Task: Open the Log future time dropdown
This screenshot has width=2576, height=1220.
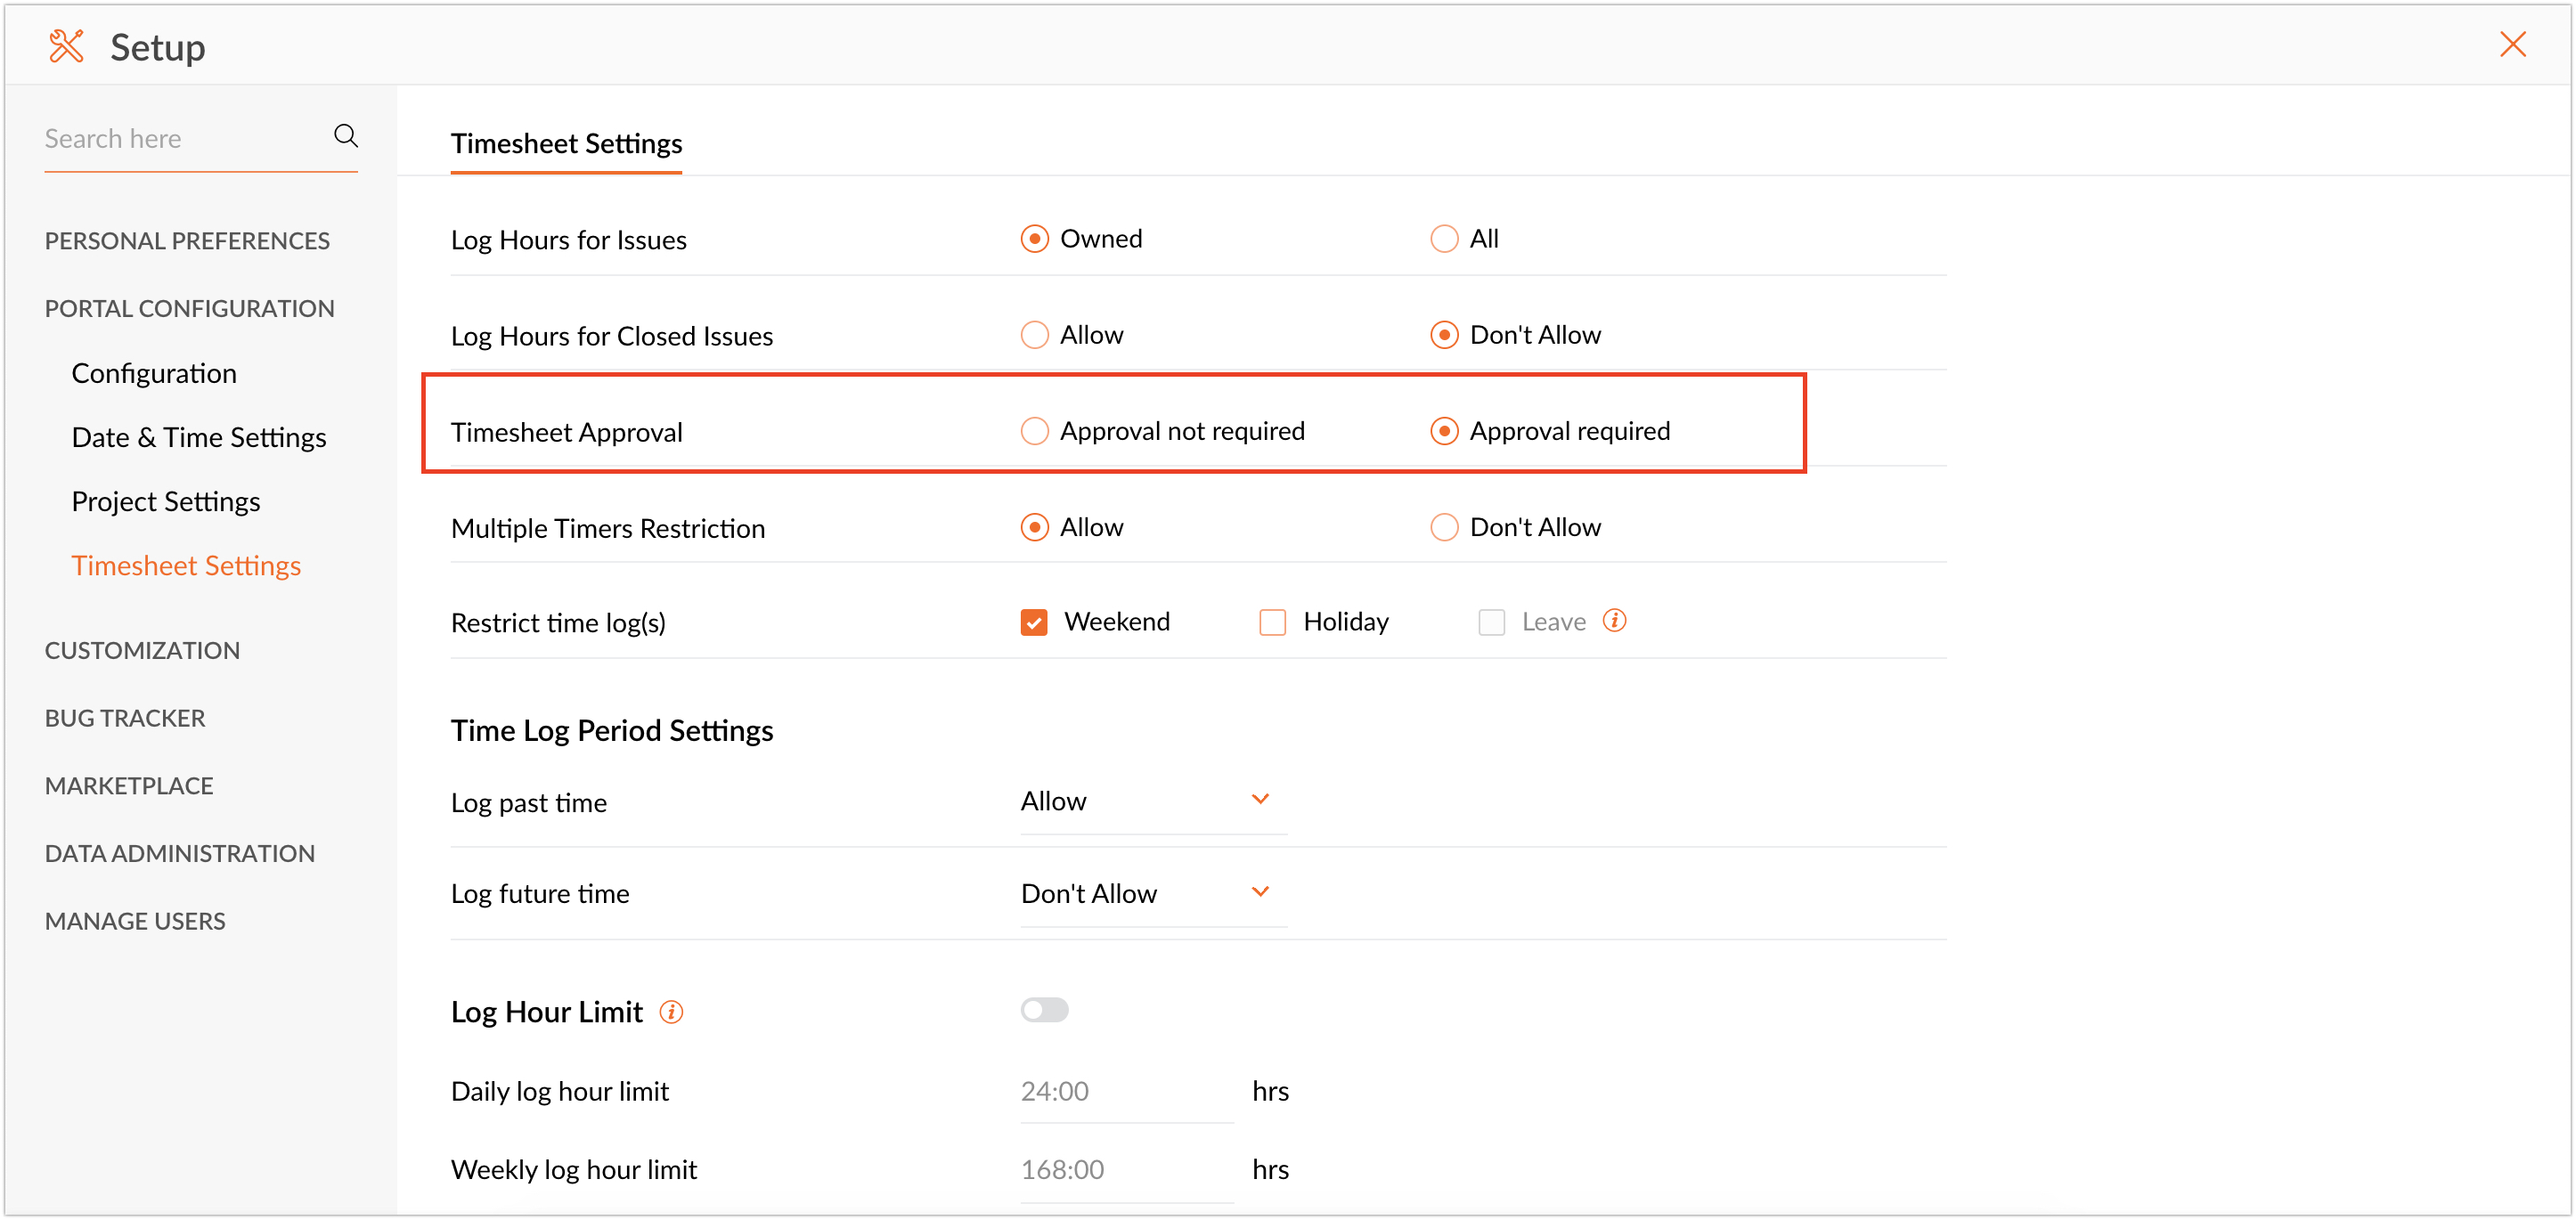Action: click(1152, 893)
